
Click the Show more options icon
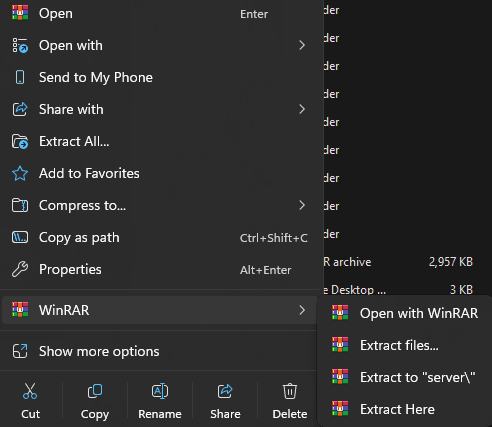[x=20, y=351]
